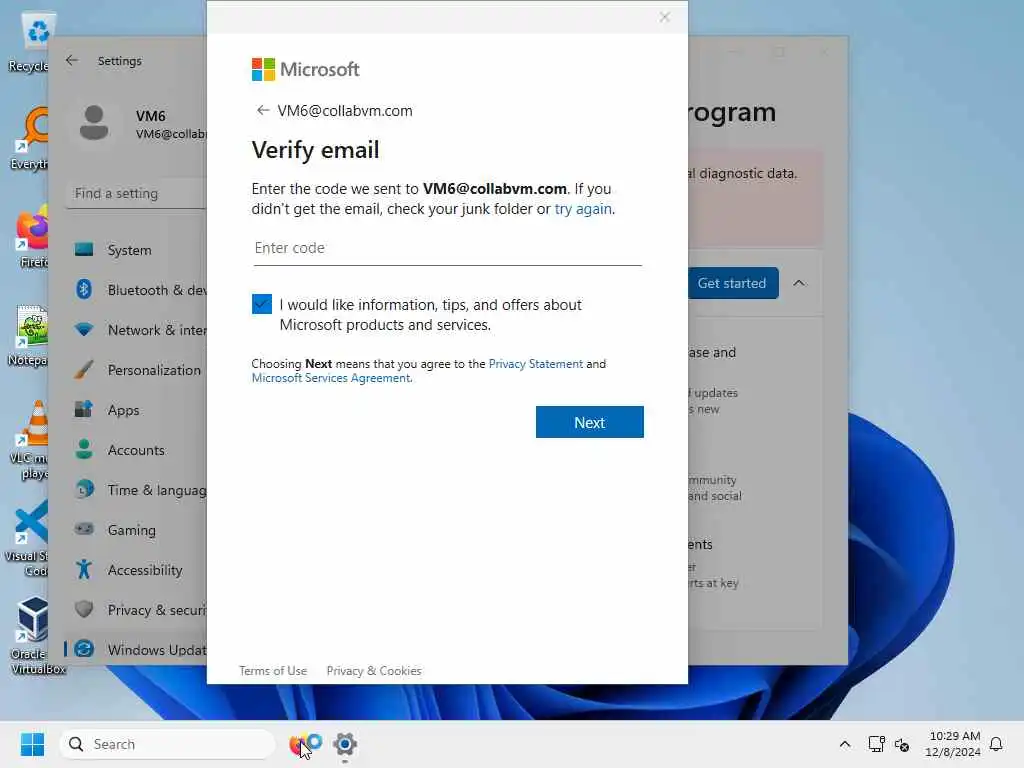This screenshot has height=768, width=1024.
Task: Open the try again link
Action: click(x=583, y=209)
